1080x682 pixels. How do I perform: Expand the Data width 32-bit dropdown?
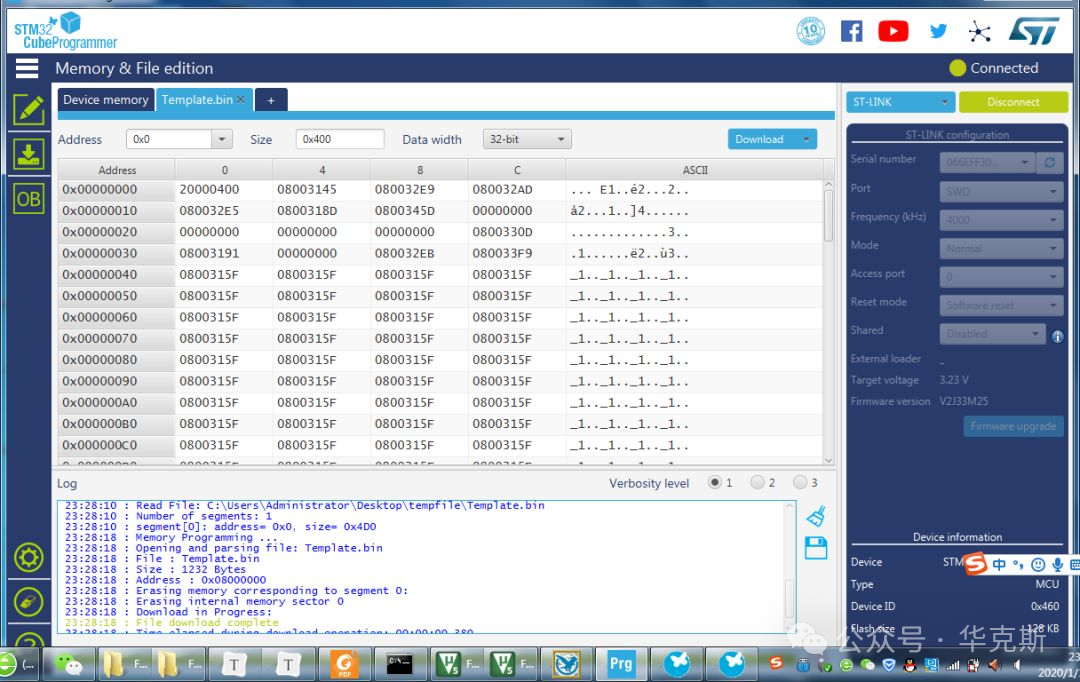pyautogui.click(x=527, y=140)
